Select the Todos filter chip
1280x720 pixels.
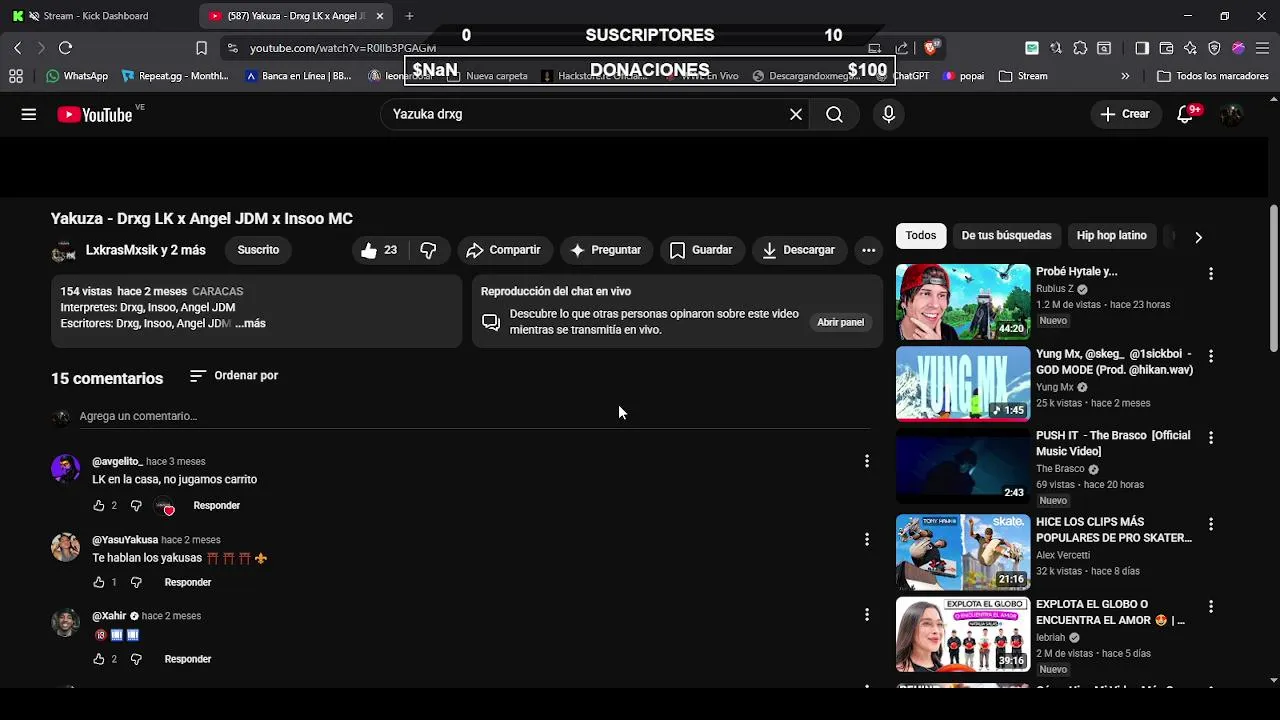tap(921, 236)
